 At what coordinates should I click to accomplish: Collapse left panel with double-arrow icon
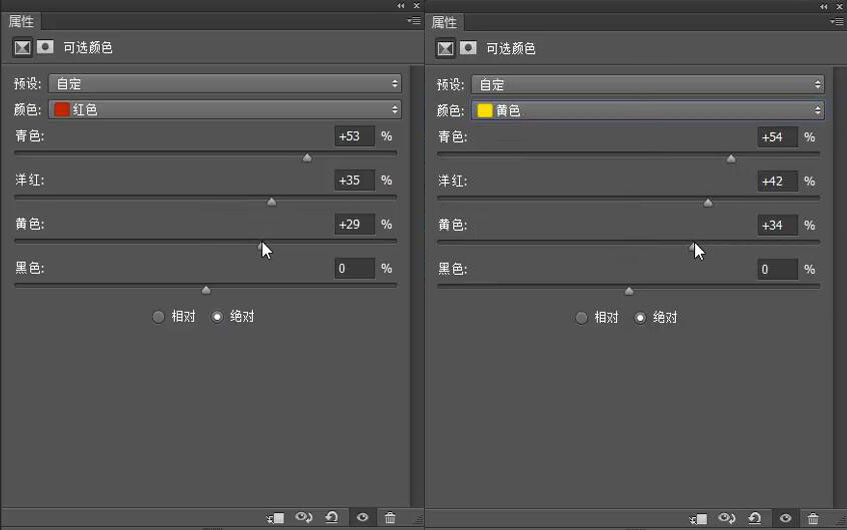(x=400, y=5)
